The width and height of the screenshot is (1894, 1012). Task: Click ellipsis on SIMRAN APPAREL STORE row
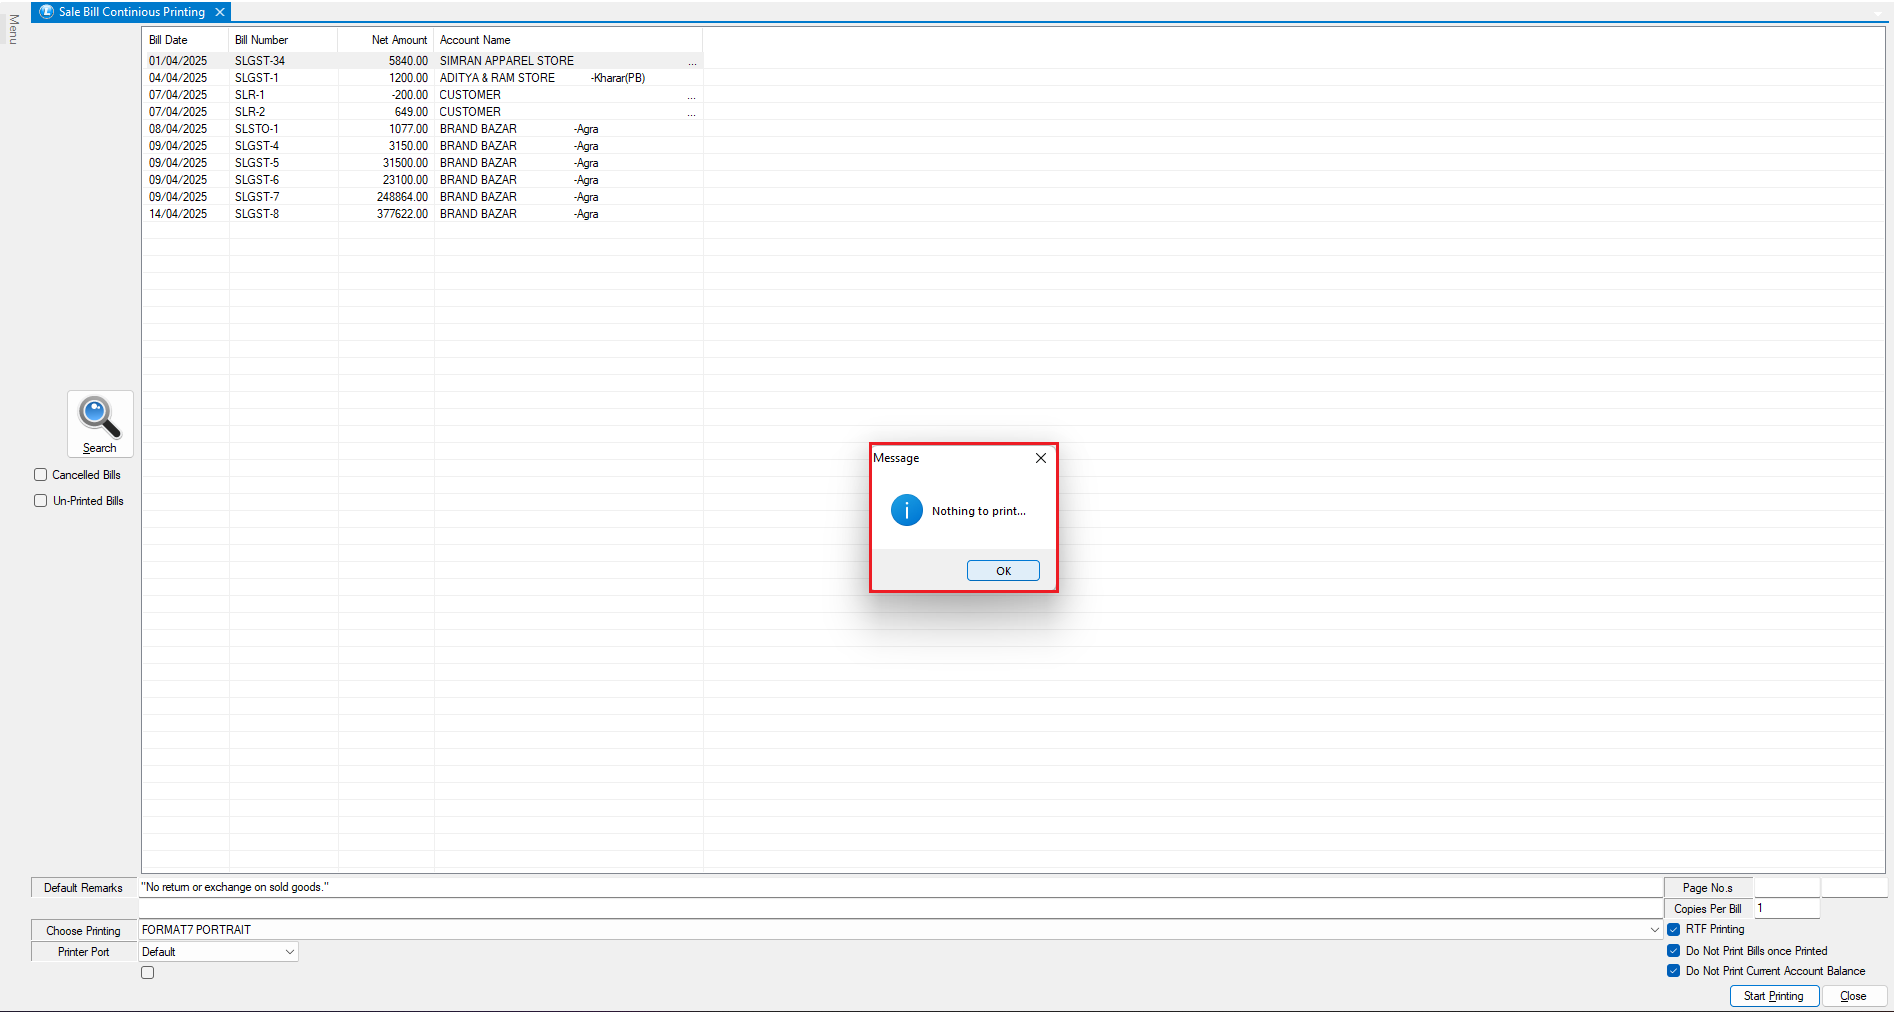click(692, 62)
